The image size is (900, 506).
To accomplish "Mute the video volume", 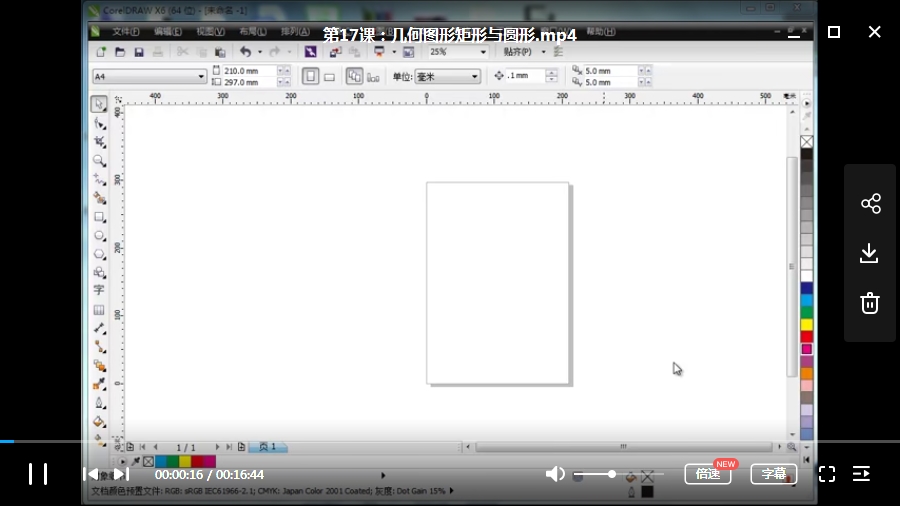I will tap(554, 474).
